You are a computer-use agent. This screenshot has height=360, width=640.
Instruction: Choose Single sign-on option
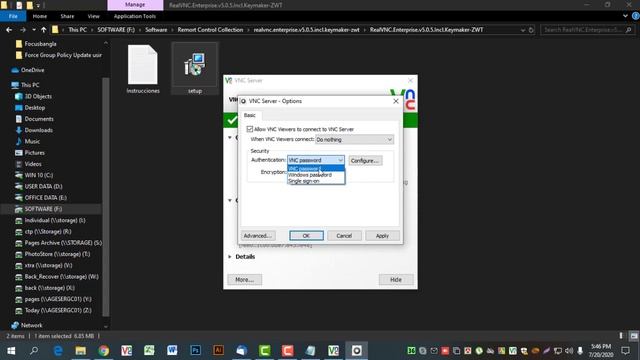click(316, 181)
